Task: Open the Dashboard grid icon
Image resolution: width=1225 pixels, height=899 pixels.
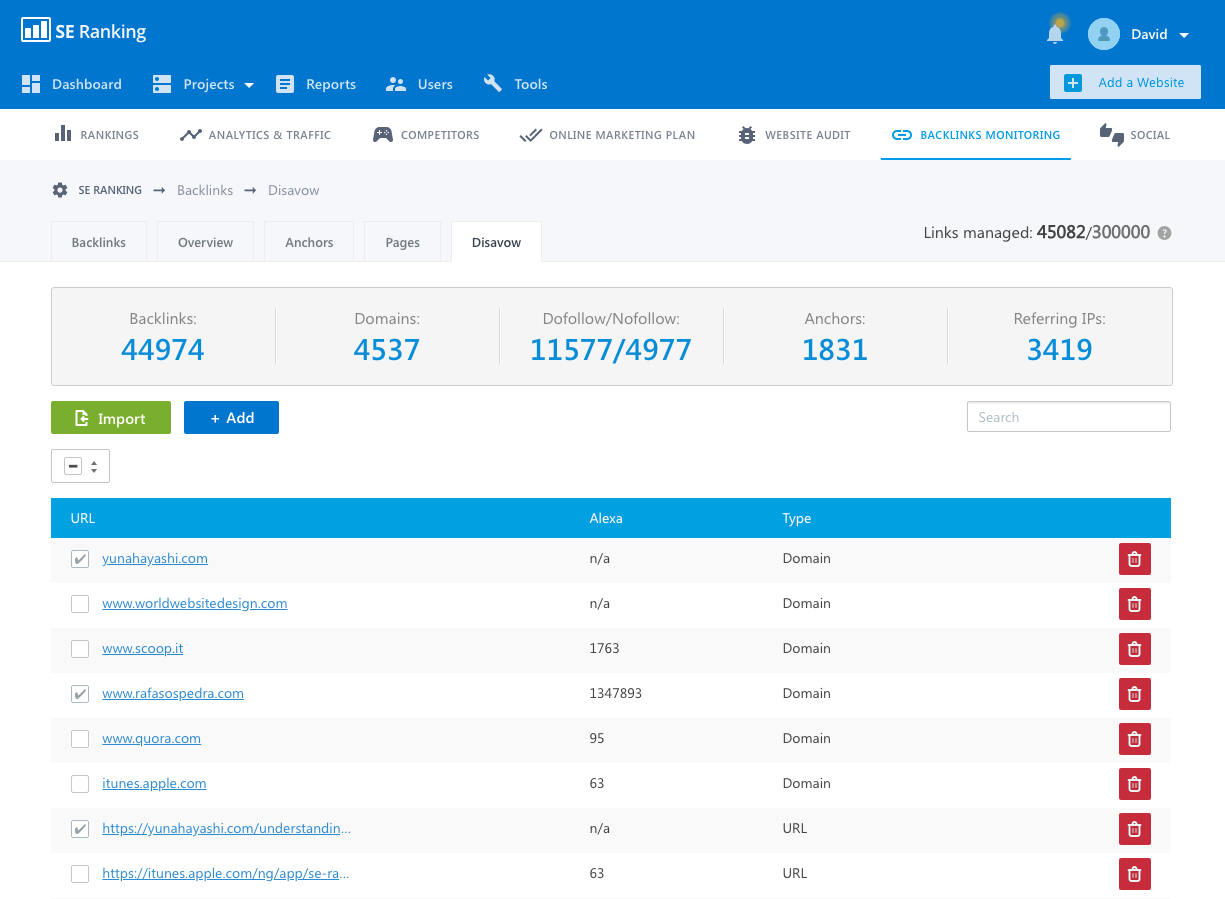Action: click(x=31, y=84)
